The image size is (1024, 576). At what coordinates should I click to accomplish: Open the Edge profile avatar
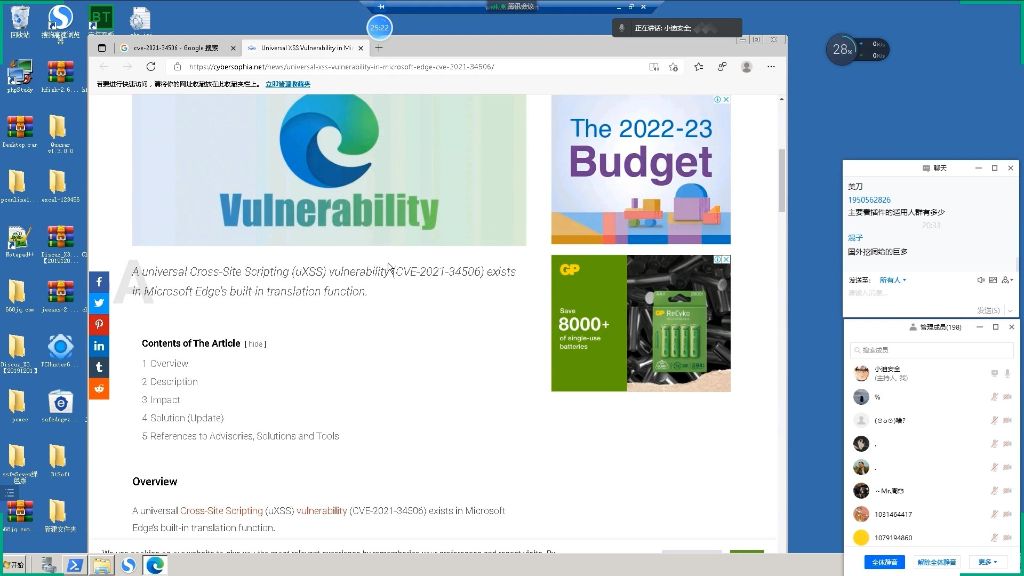point(746,67)
